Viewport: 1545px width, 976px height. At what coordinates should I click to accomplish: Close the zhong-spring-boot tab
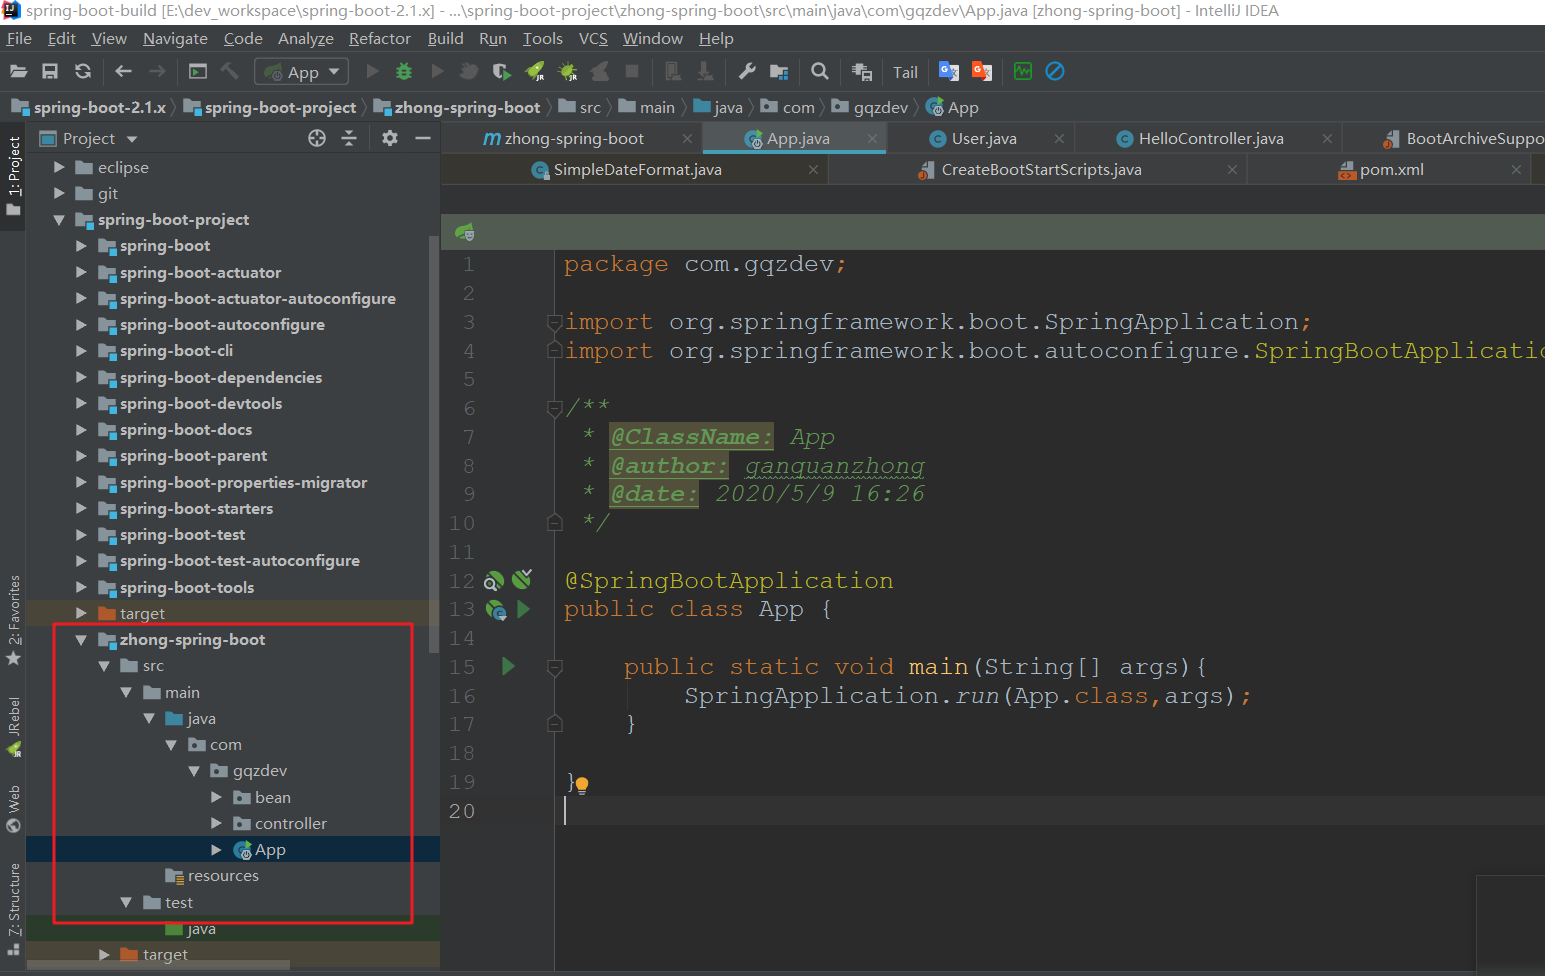point(687,139)
